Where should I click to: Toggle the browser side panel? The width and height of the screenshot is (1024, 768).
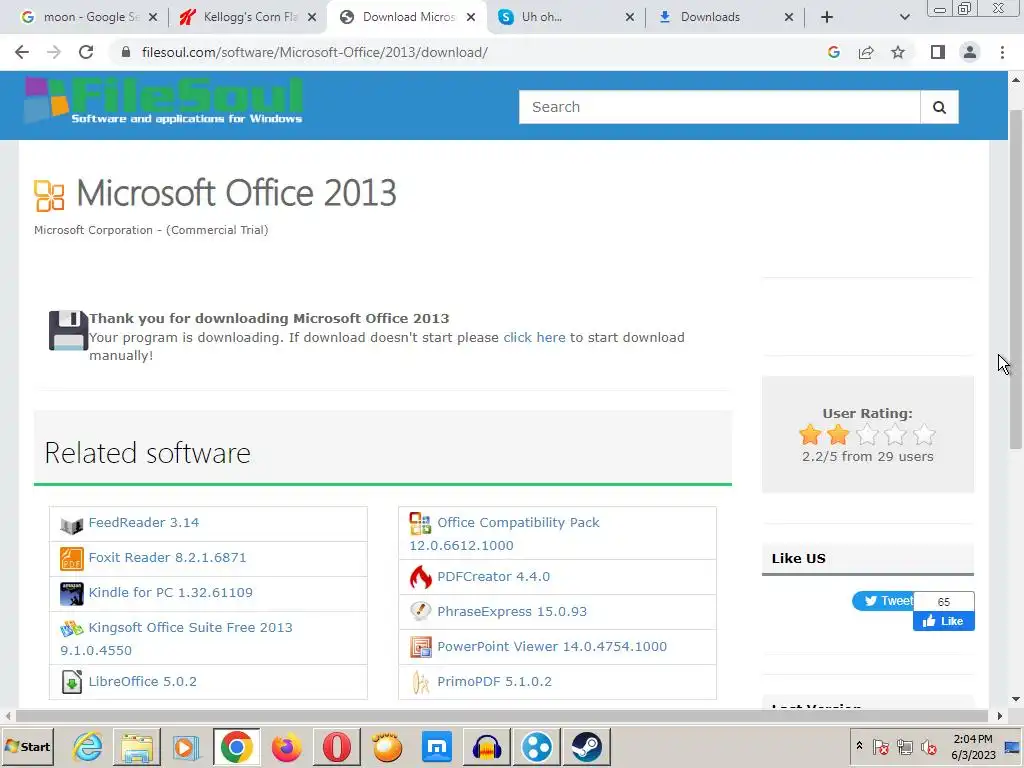coord(938,52)
